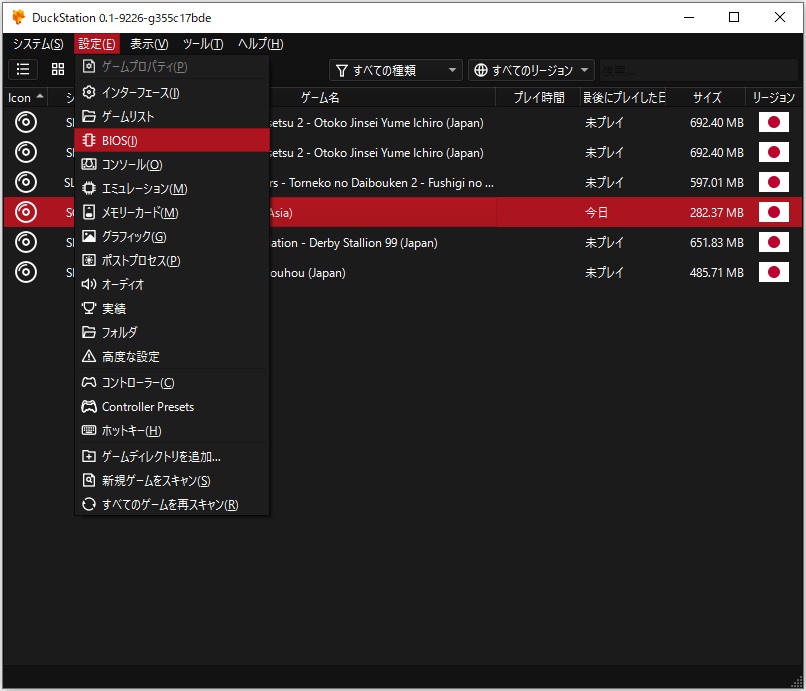
Task: Click the フォルダ folder icon
Action: pos(89,332)
